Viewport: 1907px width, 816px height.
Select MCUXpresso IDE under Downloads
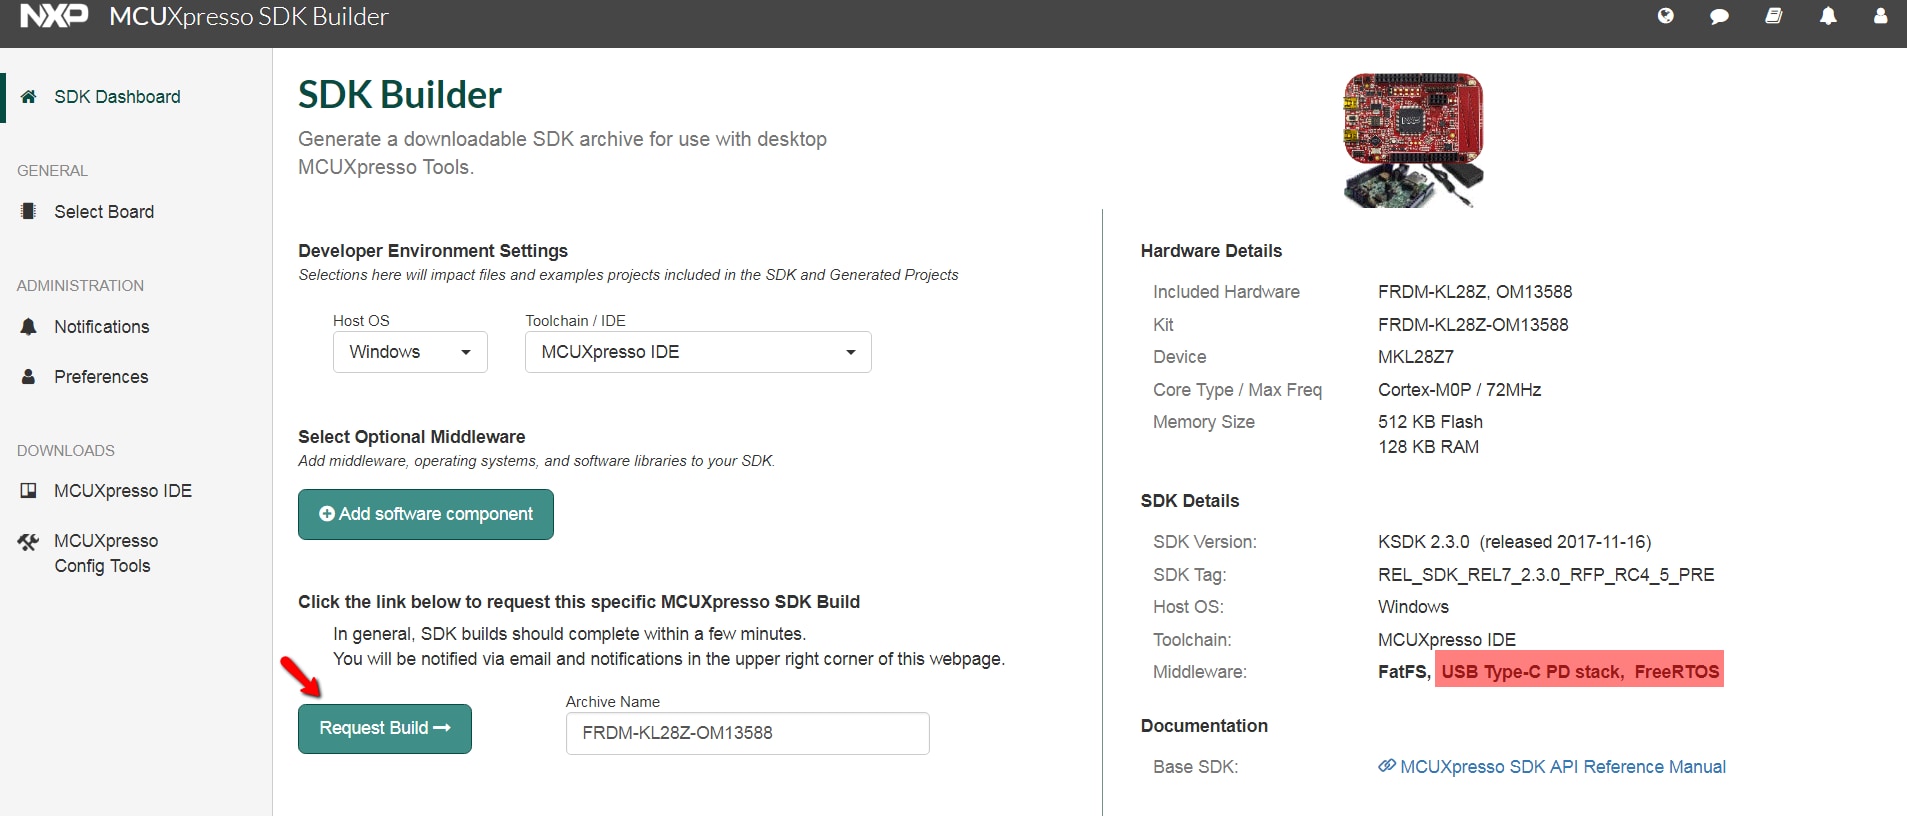(122, 491)
